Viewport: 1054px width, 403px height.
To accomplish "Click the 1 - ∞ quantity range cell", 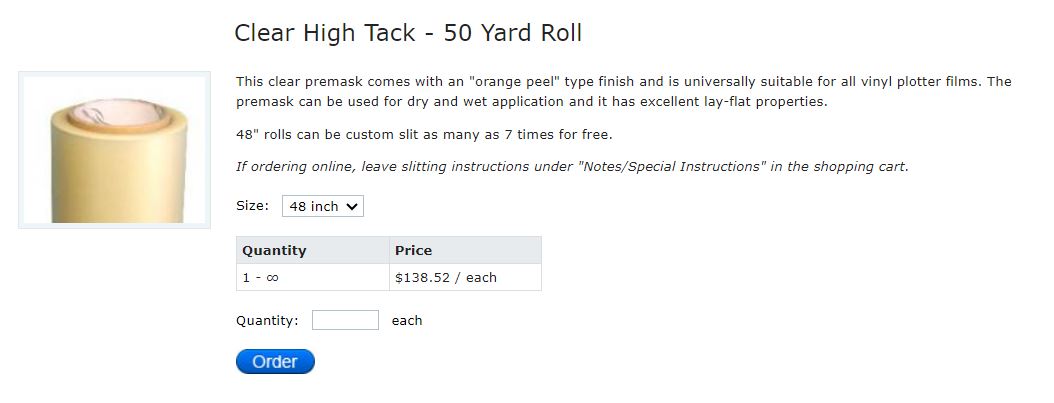I will [313, 277].
